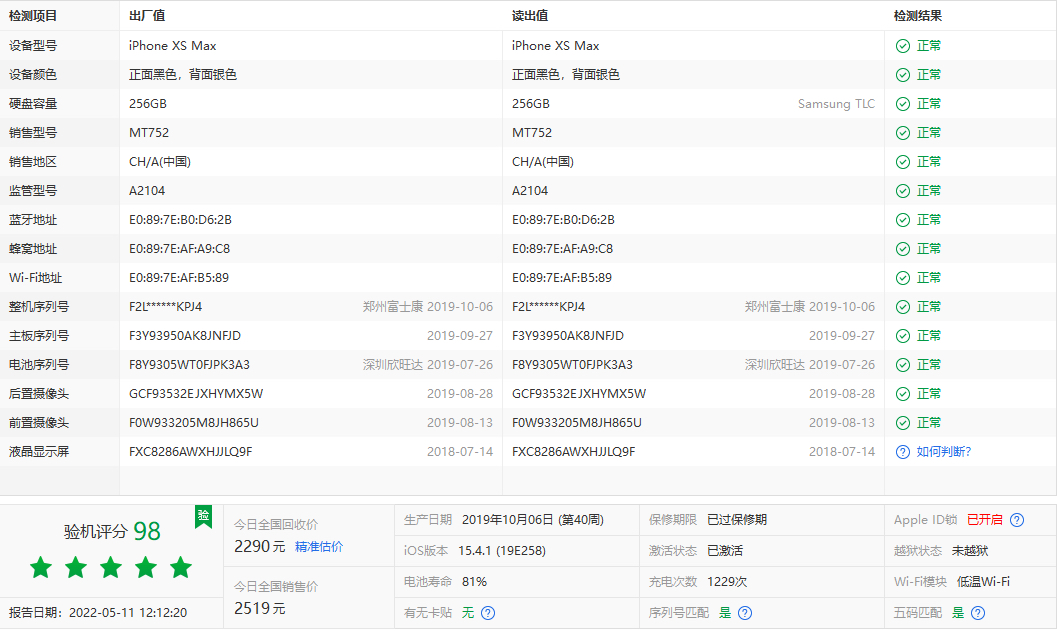The width and height of the screenshot is (1058, 631).
Task: Click the check icon for 硬盘容量 result
Action: pos(901,103)
